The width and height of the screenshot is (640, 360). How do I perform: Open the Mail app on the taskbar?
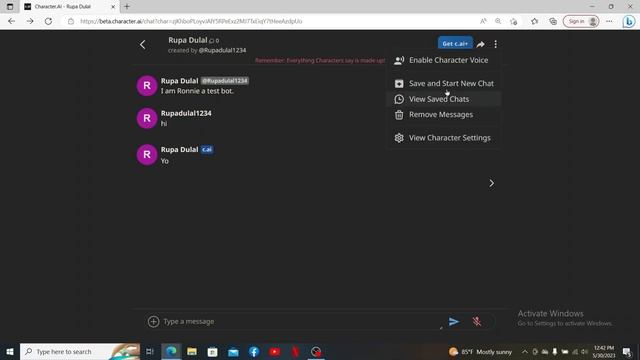click(233, 351)
